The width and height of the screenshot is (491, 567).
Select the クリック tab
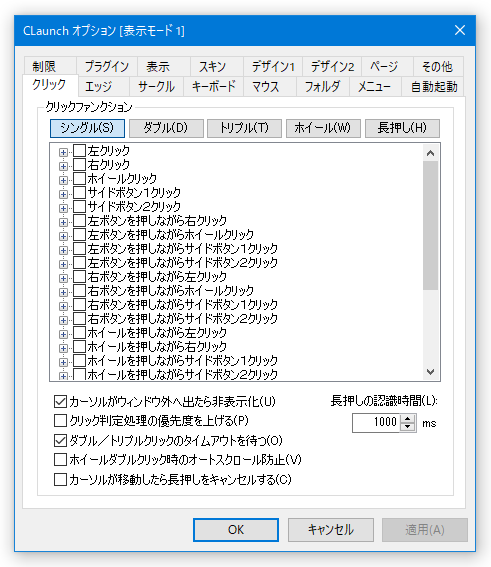pos(49,85)
